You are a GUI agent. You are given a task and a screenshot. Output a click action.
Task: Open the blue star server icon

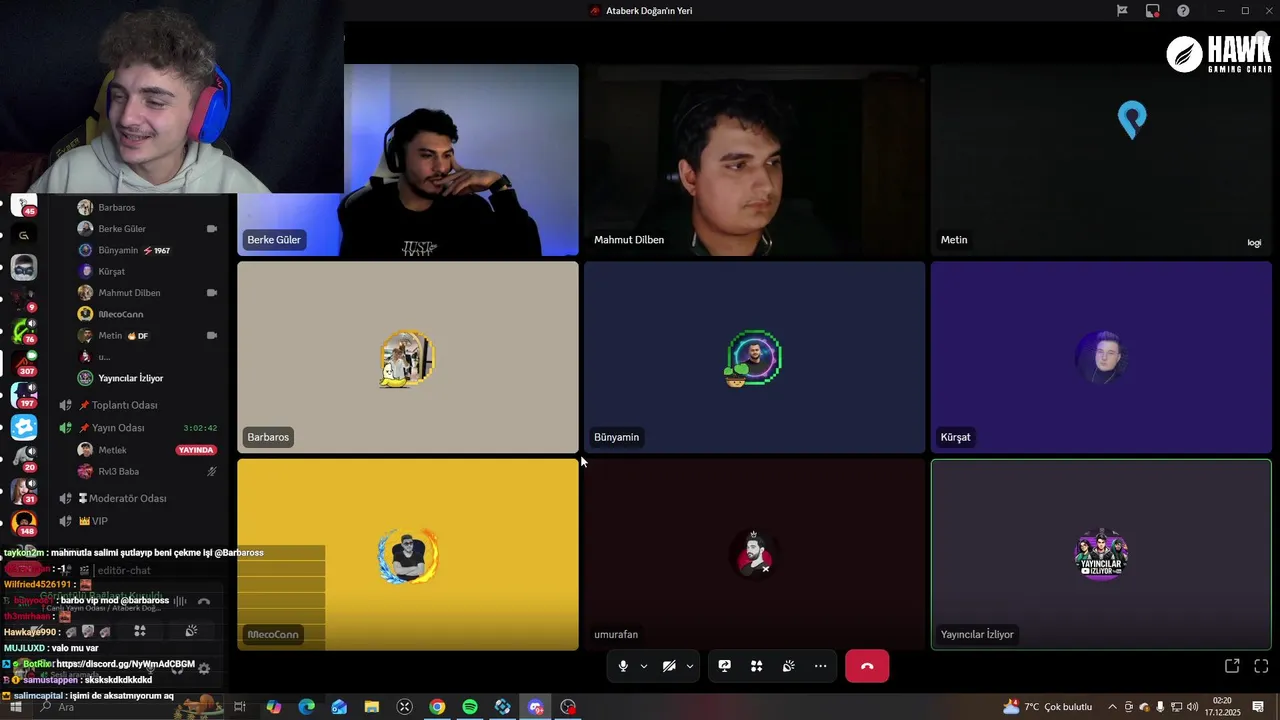tap(24, 427)
